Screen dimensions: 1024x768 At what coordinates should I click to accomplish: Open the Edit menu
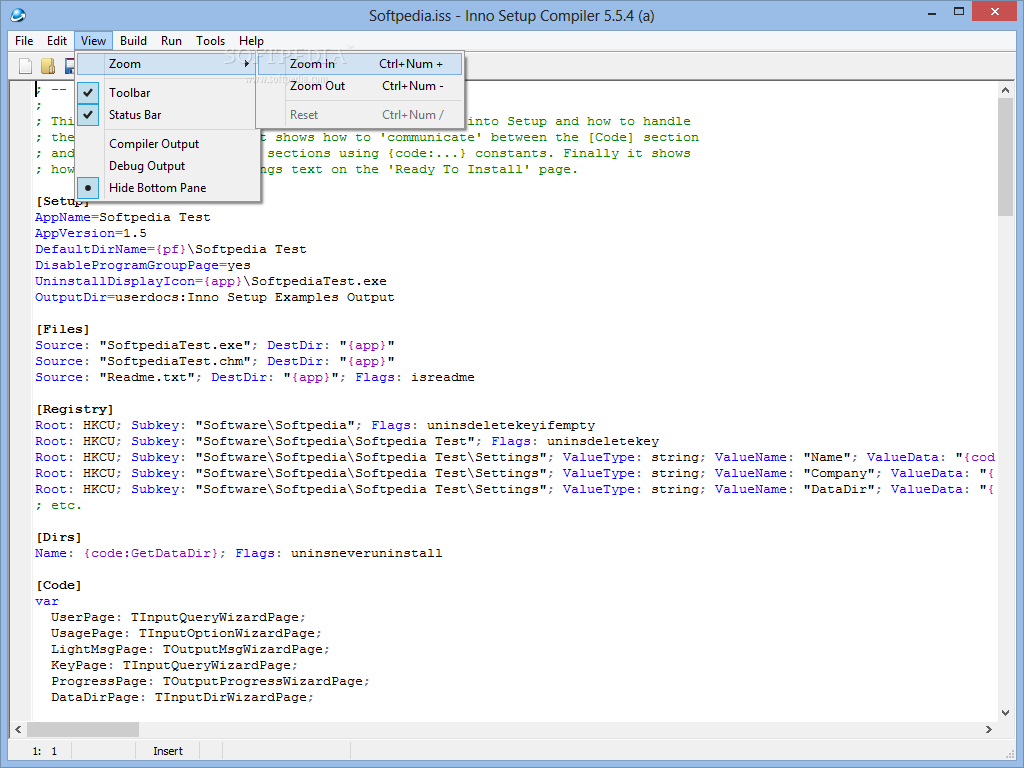(x=57, y=40)
